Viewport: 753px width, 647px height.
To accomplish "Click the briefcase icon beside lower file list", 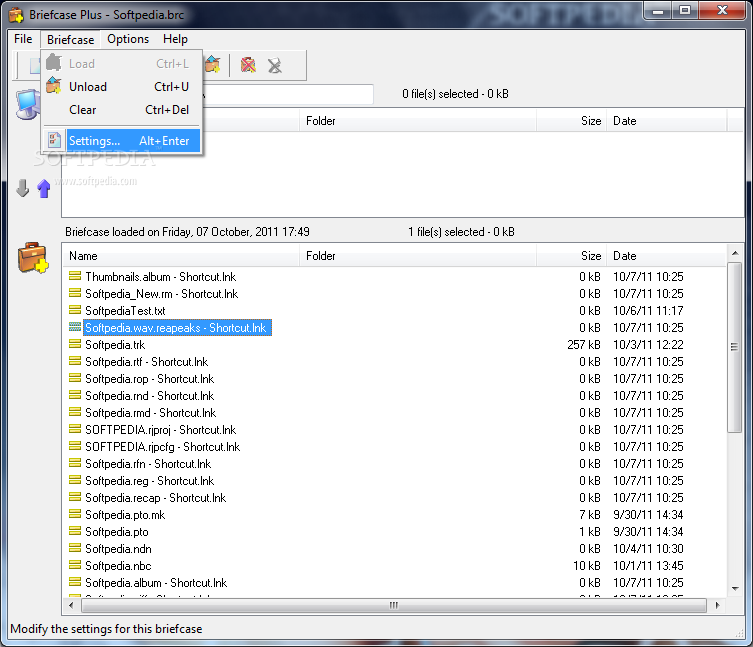I will tap(33, 258).
